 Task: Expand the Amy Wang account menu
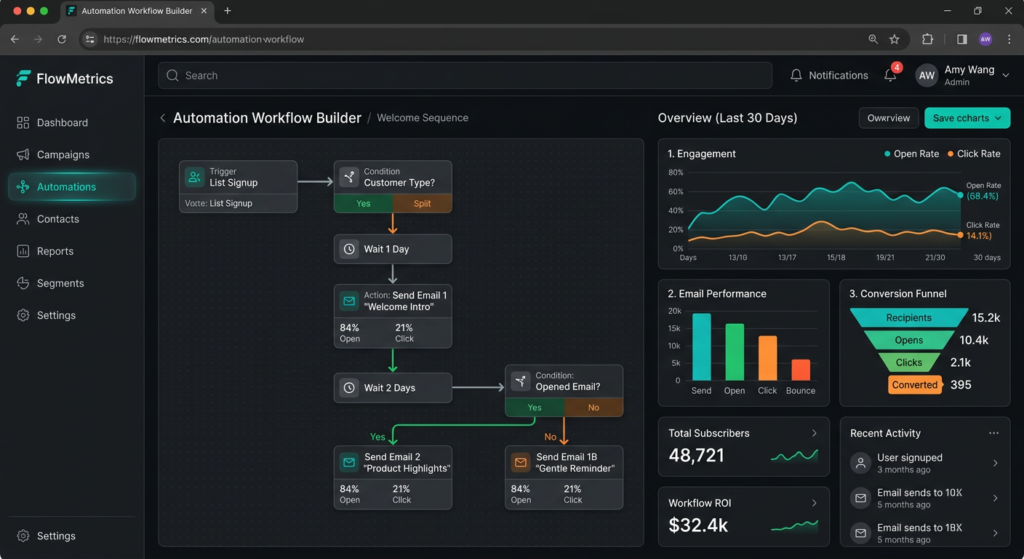(x=1005, y=75)
